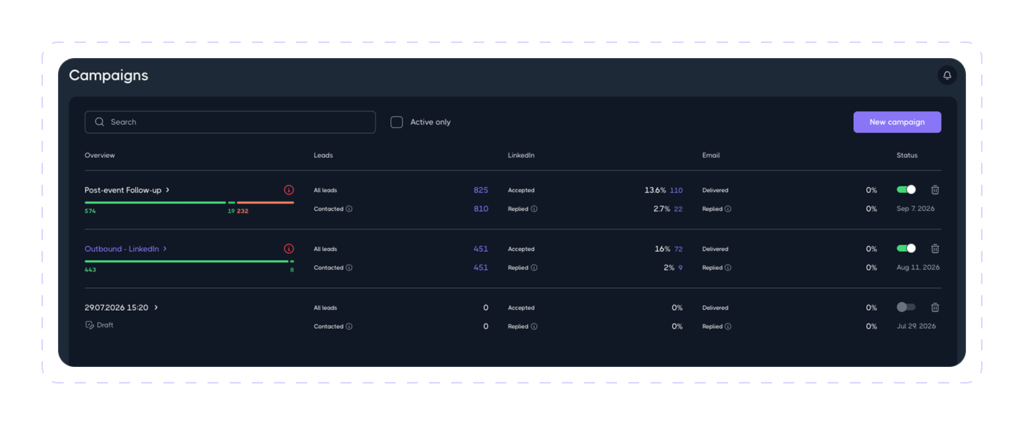Click Outbound - LinkedIn Contacted info icon
1024x425 pixels.
point(349,268)
